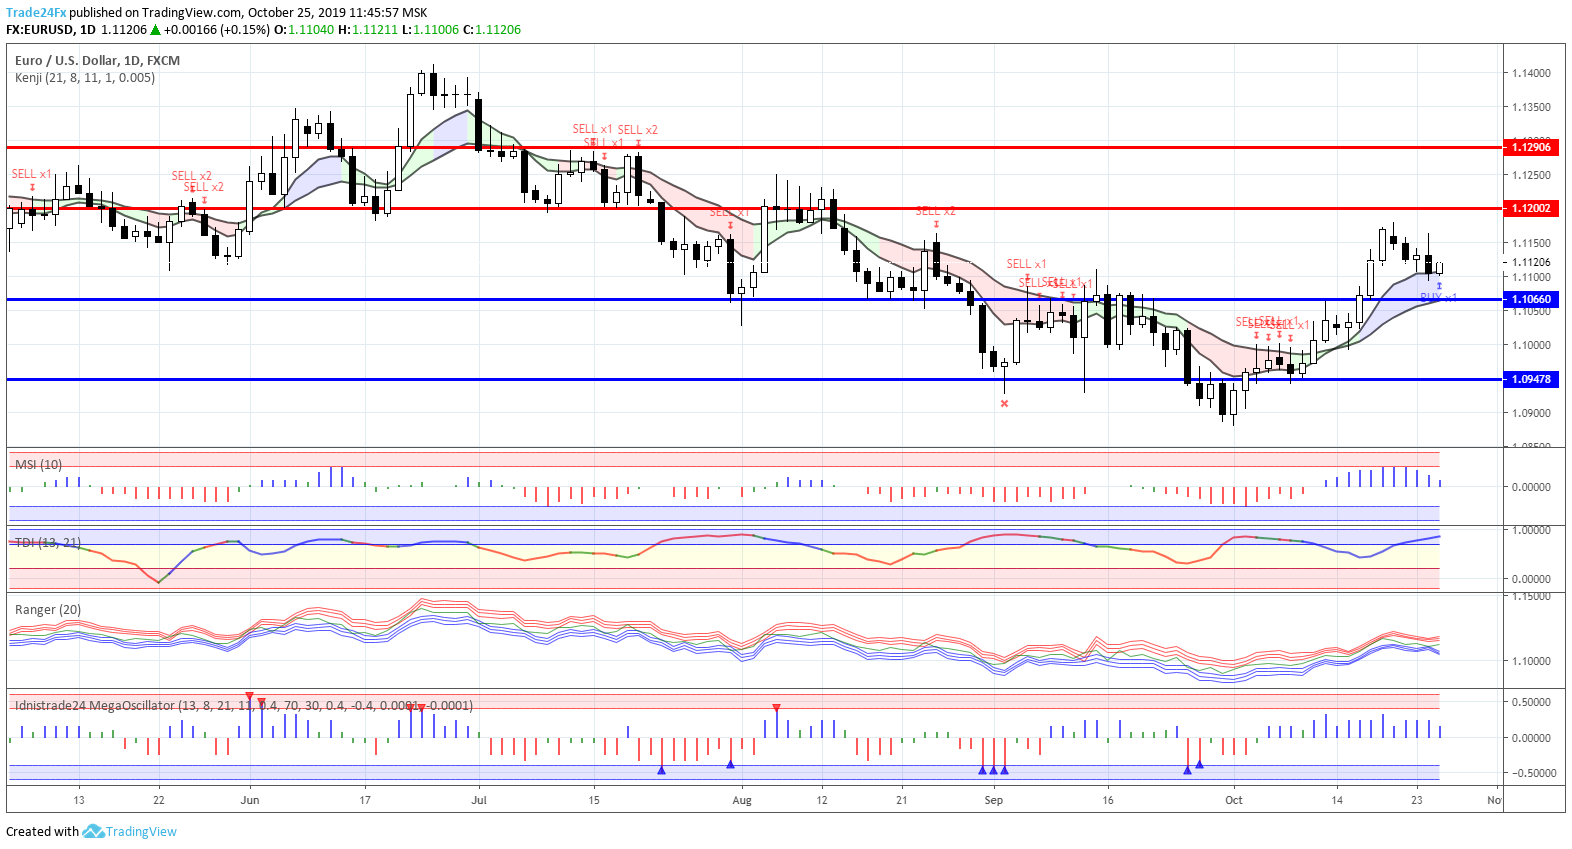Click the 'Jun' date label on time axis
The width and height of the screenshot is (1572, 849).
pyautogui.click(x=250, y=800)
